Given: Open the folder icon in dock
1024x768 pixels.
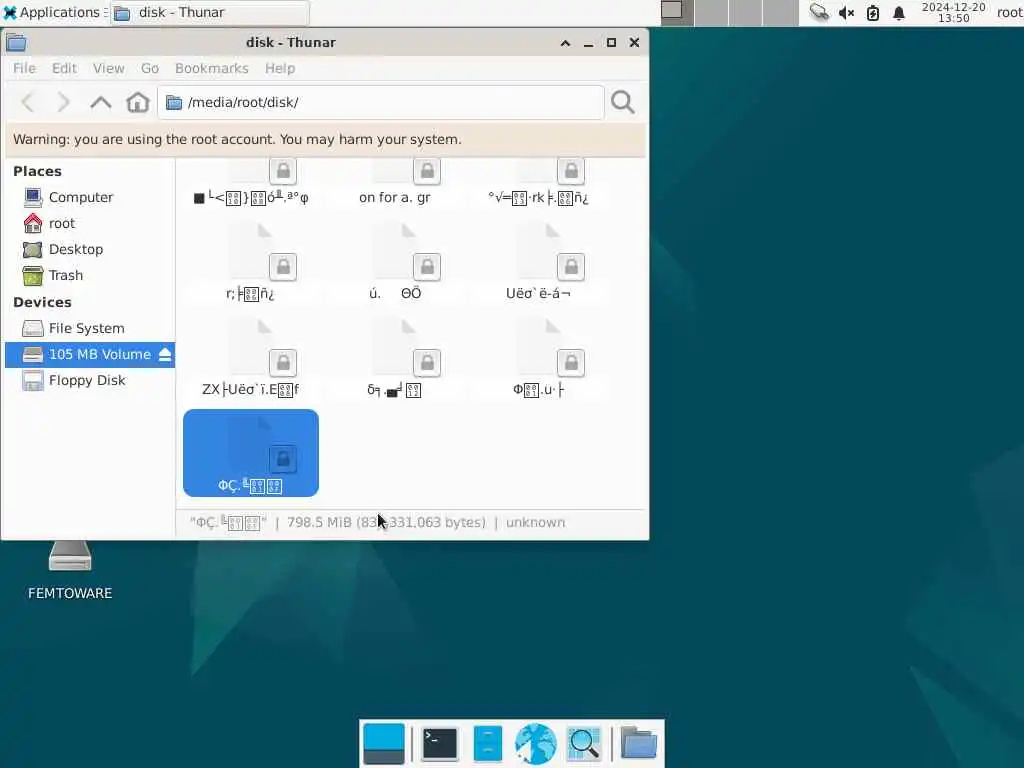Looking at the screenshot, I should [x=638, y=744].
